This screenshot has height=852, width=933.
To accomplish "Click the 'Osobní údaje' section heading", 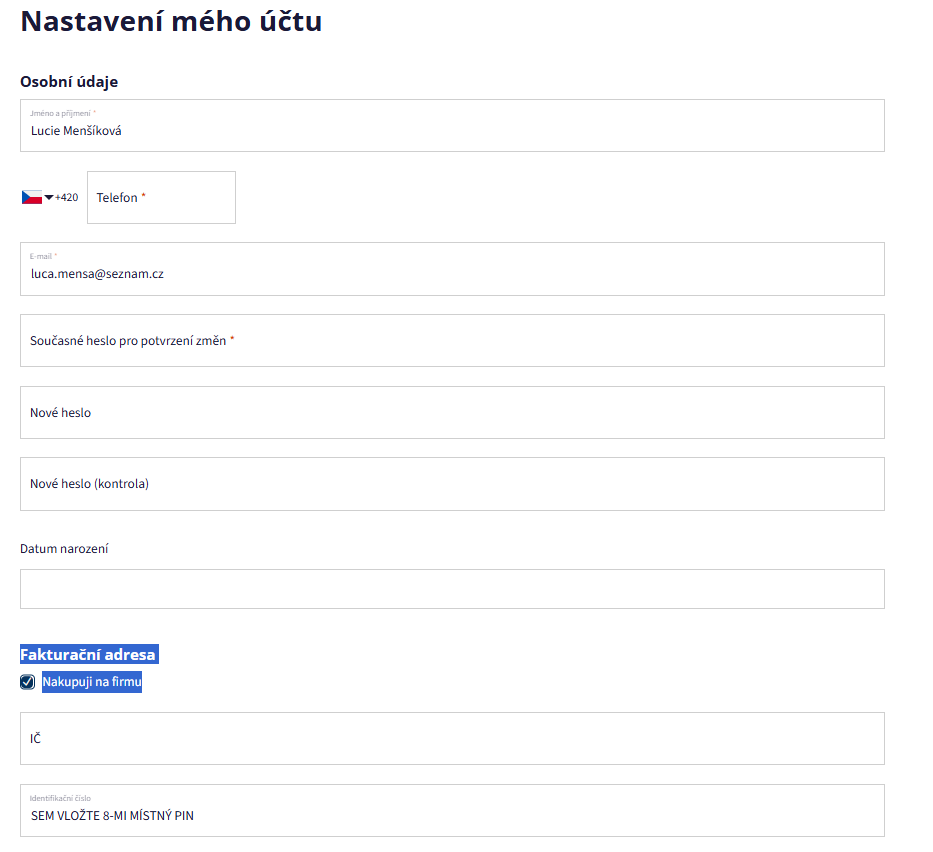I will (69, 81).
